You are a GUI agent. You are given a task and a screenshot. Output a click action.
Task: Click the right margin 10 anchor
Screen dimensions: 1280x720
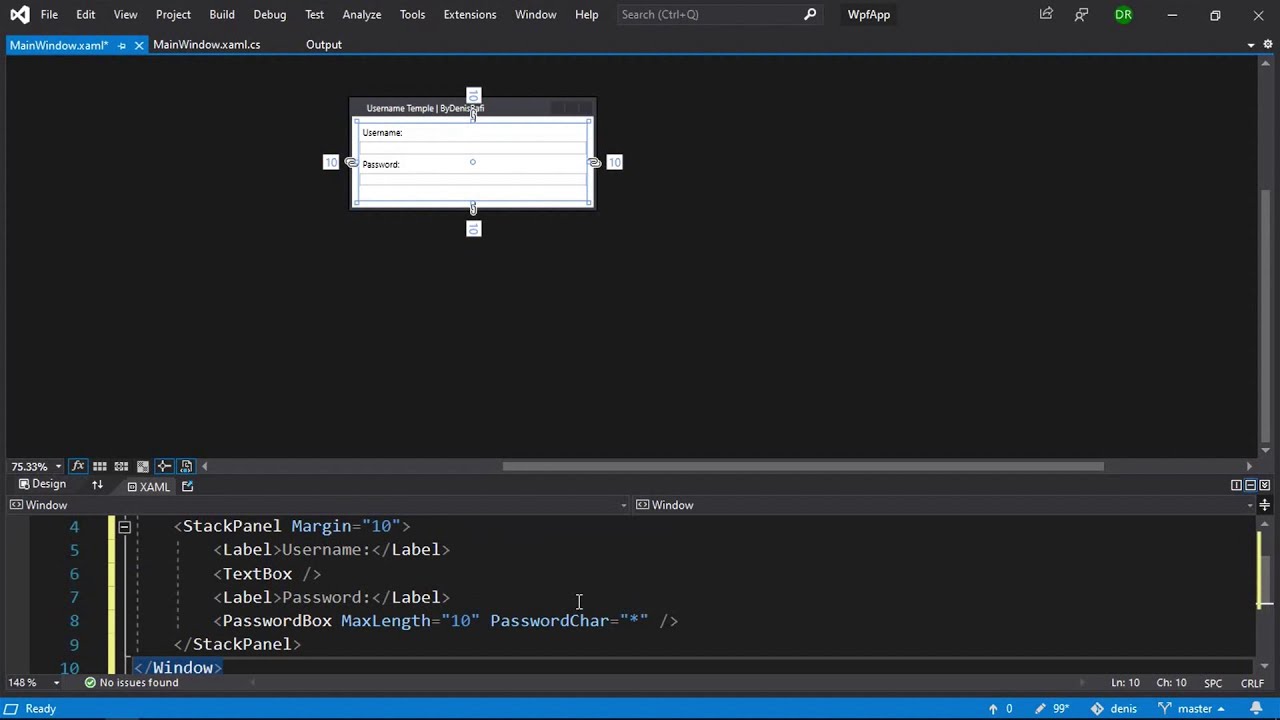tap(614, 162)
